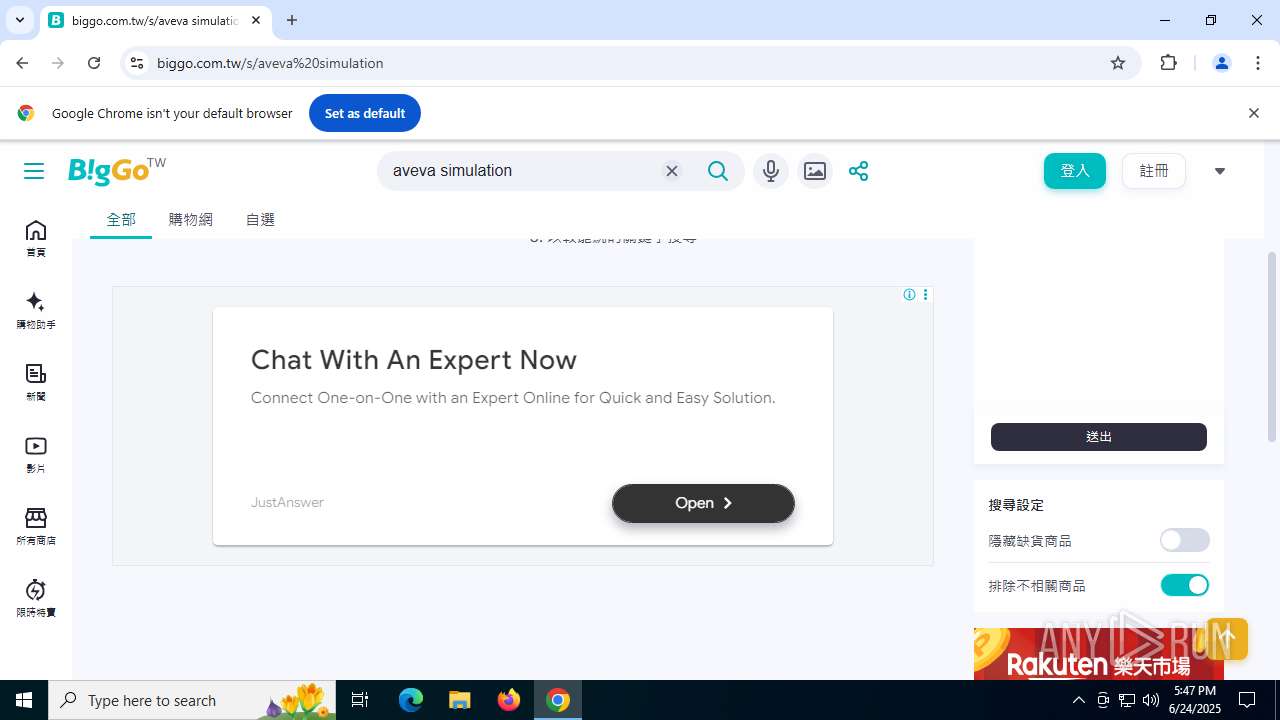This screenshot has width=1280, height=720.
Task: Click the volume icon in system tray
Action: pos(1151,700)
